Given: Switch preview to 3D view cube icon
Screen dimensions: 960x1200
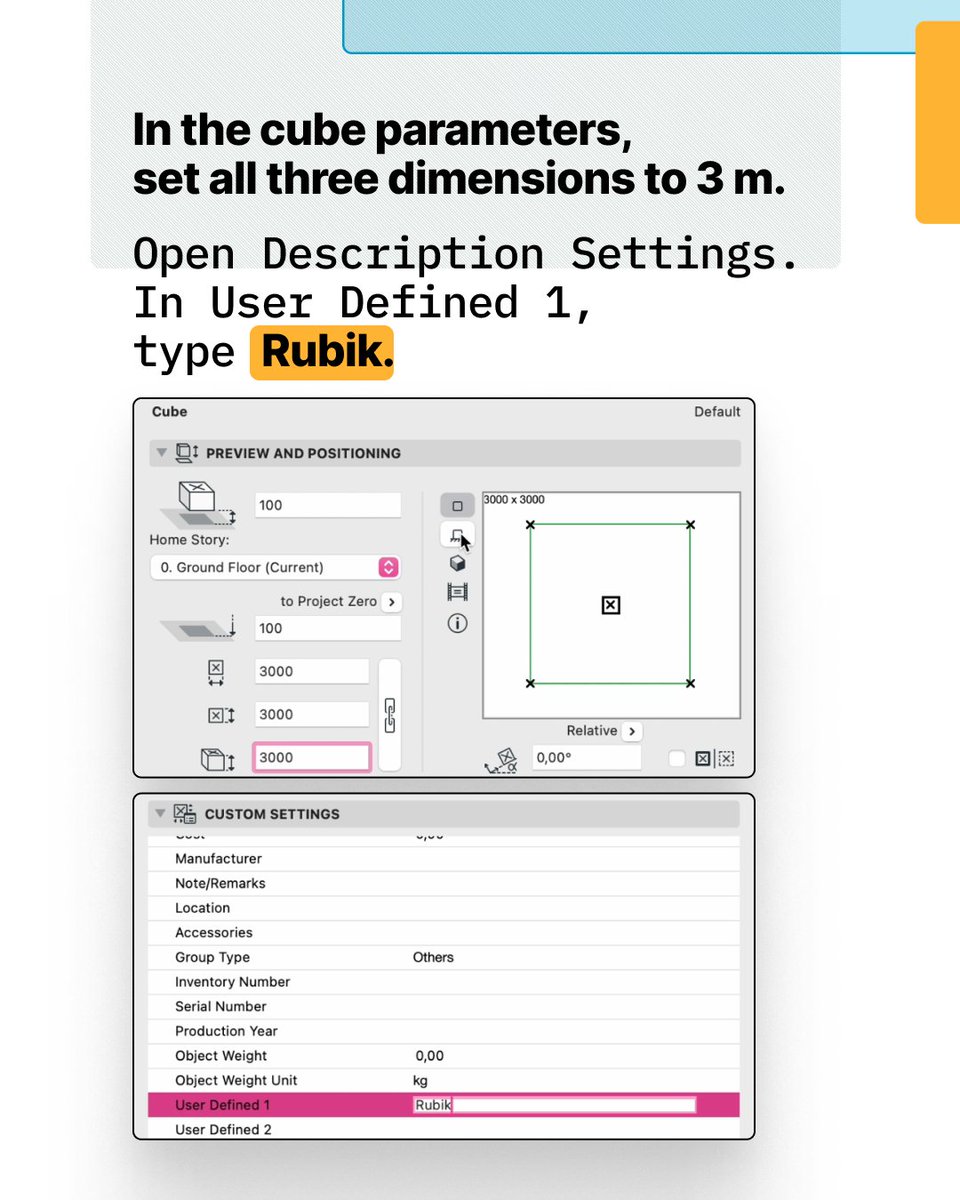Looking at the screenshot, I should 457,561.
